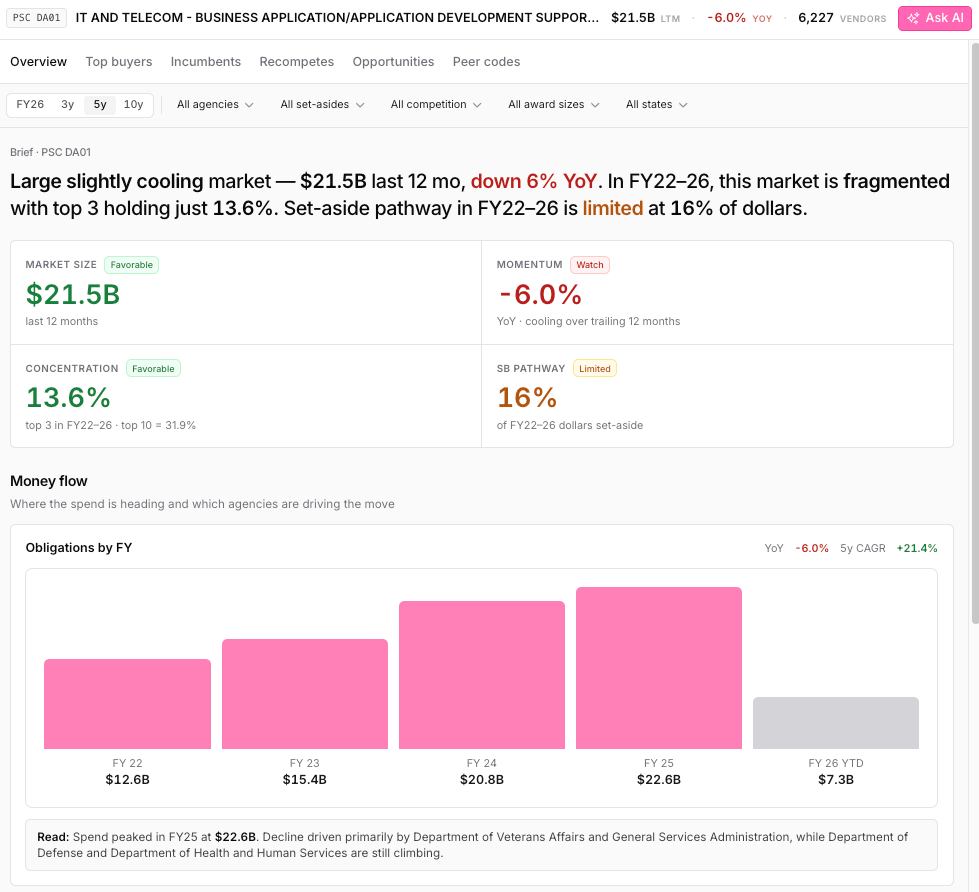Viewport: 979px width, 892px height.
Task: Click the $12.6B label under FY 22
Action: (x=127, y=780)
